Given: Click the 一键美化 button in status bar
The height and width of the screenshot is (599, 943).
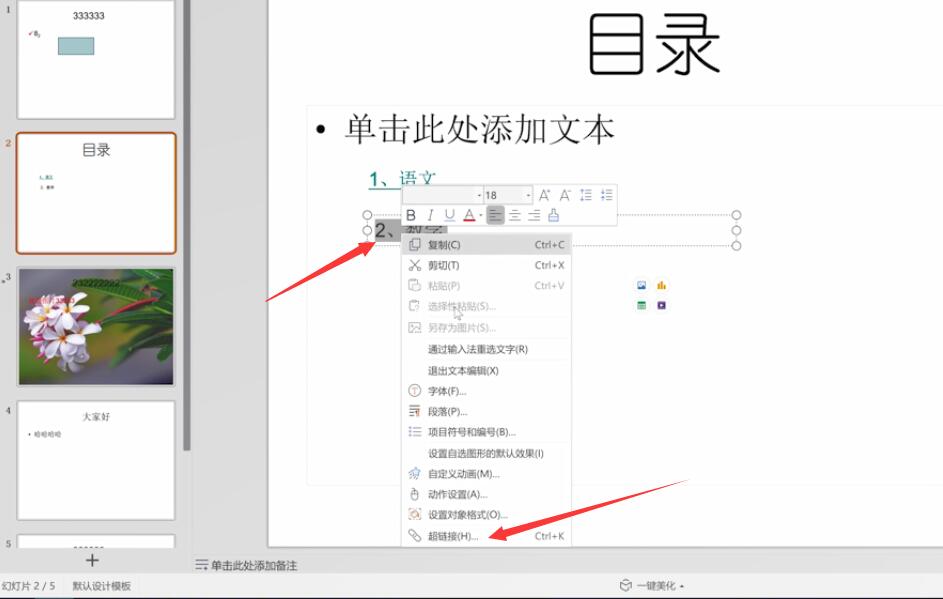Looking at the screenshot, I should point(652,586).
